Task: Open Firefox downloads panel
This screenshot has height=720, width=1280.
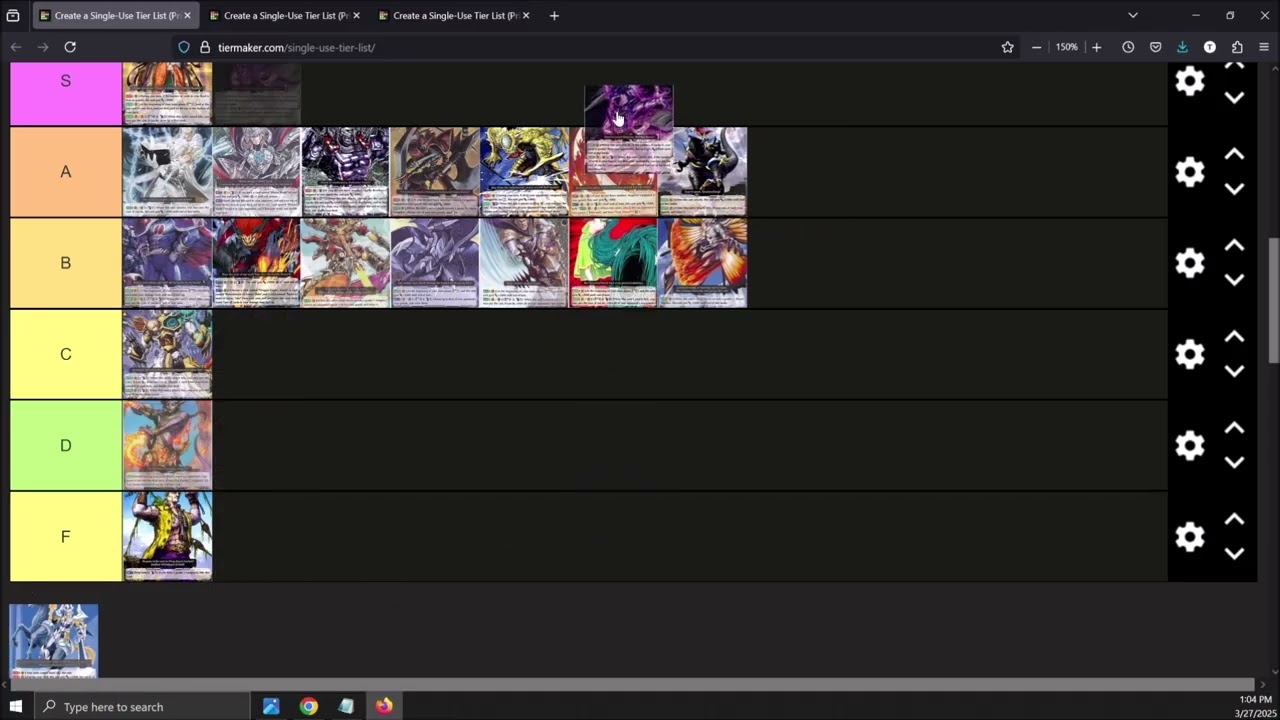Action: pos(1182,47)
